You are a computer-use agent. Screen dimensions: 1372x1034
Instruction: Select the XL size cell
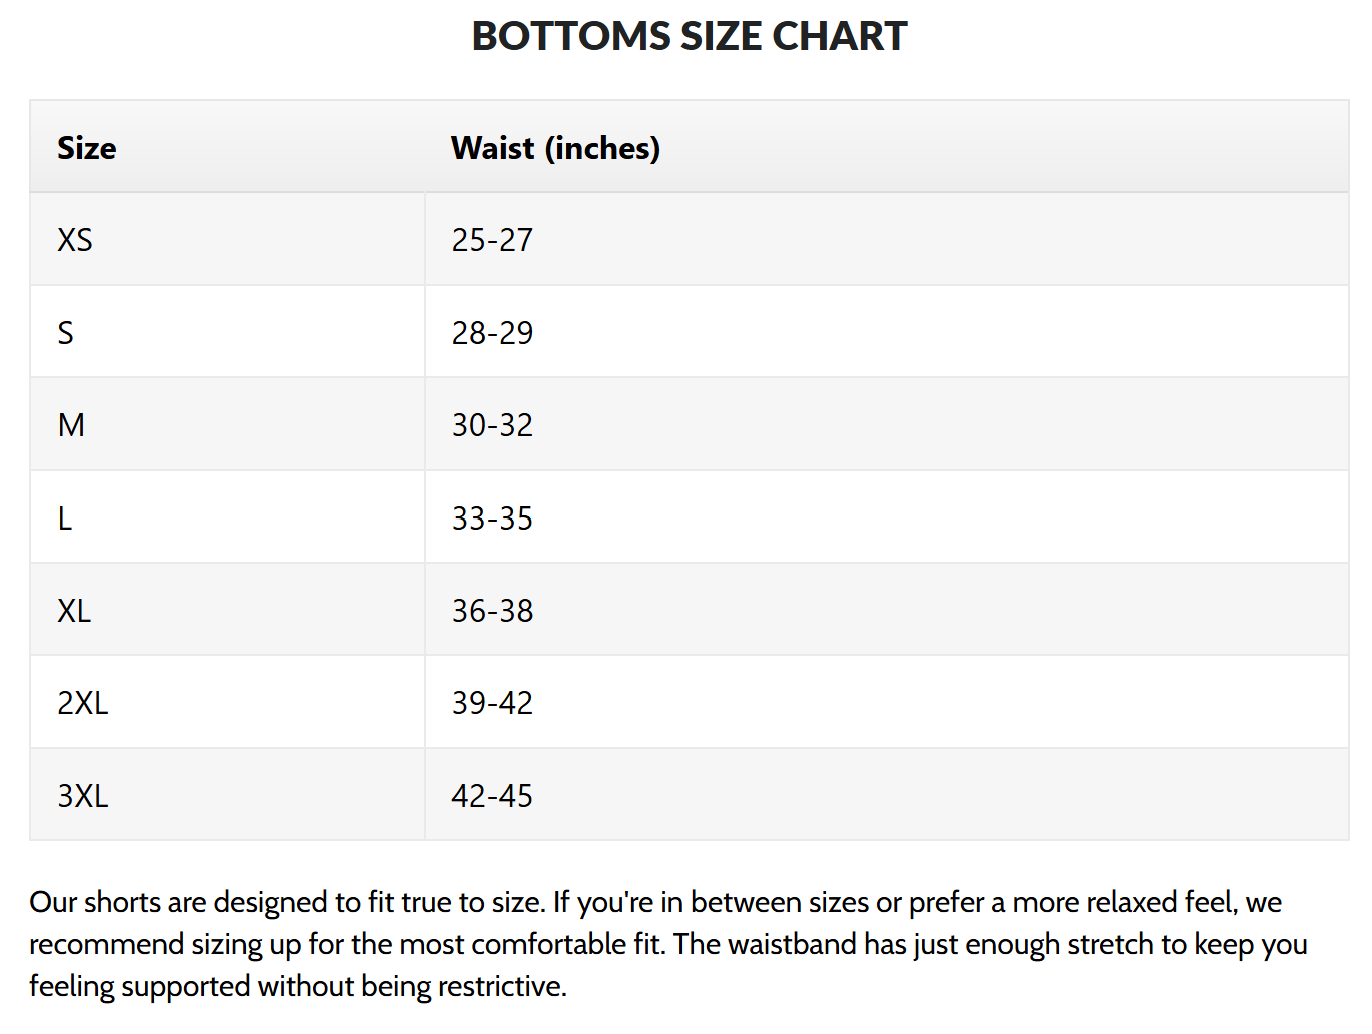pos(74,610)
